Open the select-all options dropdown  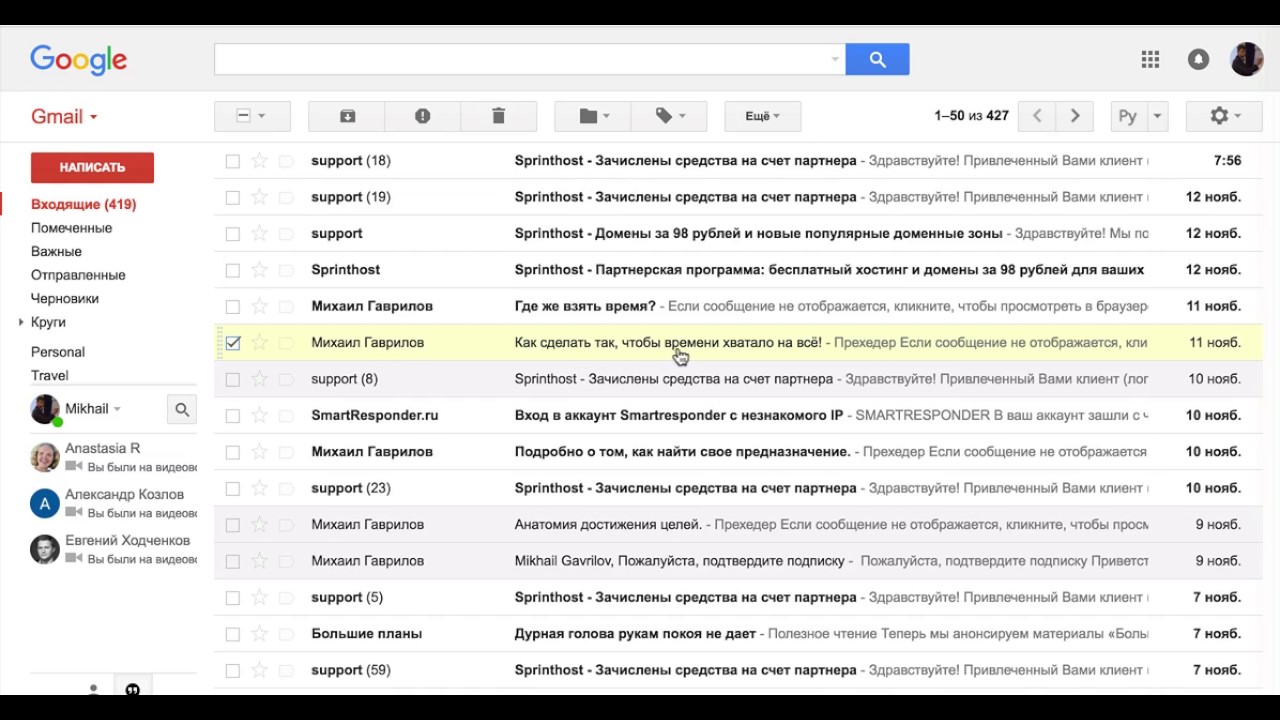click(x=261, y=116)
